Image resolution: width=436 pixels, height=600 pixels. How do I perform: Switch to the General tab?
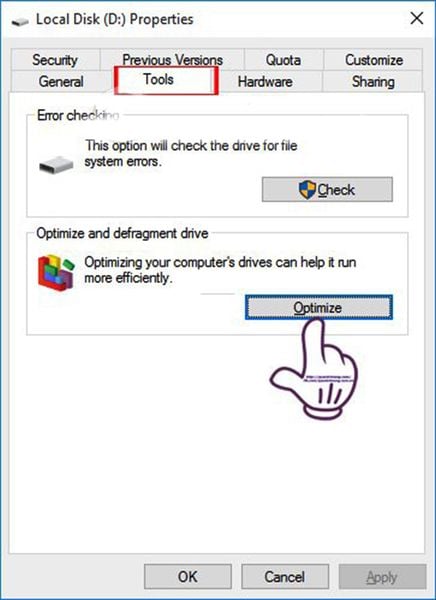tap(61, 82)
